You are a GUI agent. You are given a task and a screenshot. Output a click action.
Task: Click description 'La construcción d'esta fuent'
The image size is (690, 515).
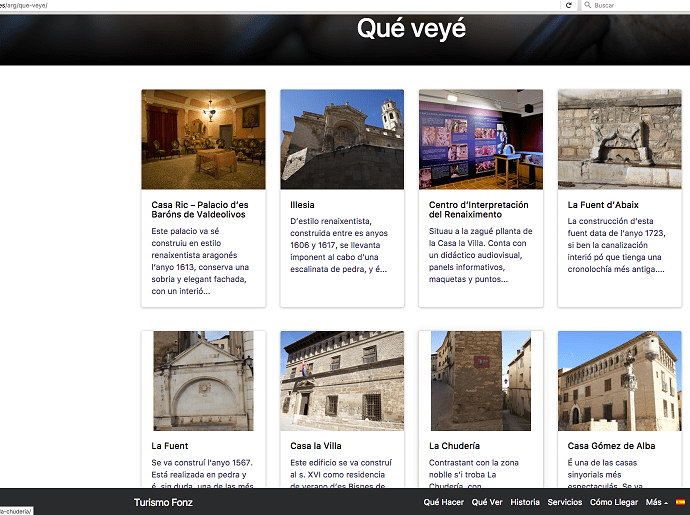tap(616, 245)
